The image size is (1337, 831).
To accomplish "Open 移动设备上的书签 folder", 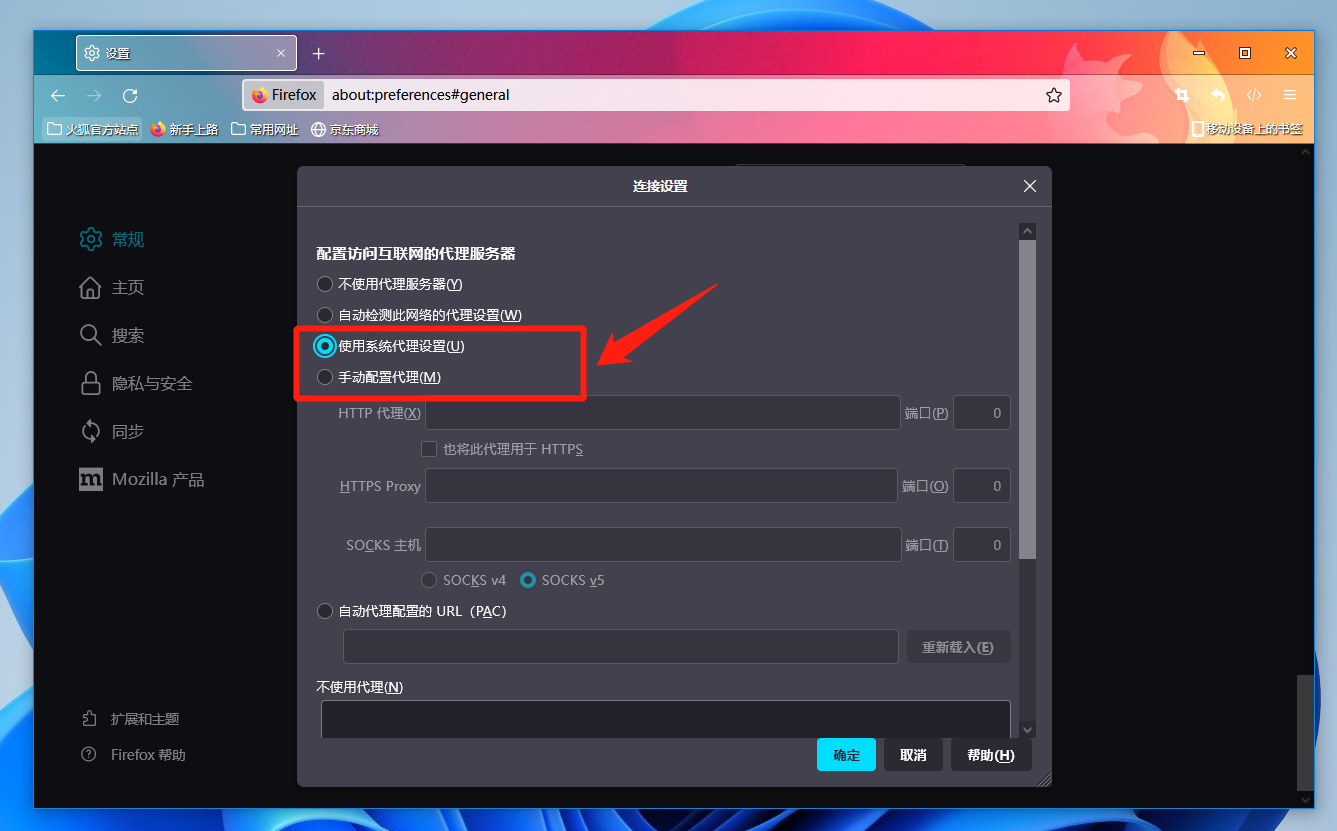I will tap(1247, 129).
